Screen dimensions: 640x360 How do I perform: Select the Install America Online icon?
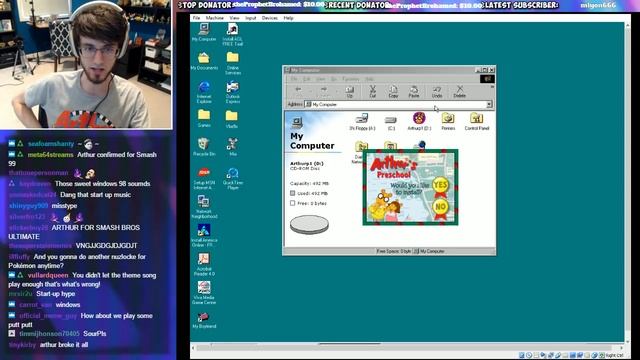pyautogui.click(x=204, y=236)
